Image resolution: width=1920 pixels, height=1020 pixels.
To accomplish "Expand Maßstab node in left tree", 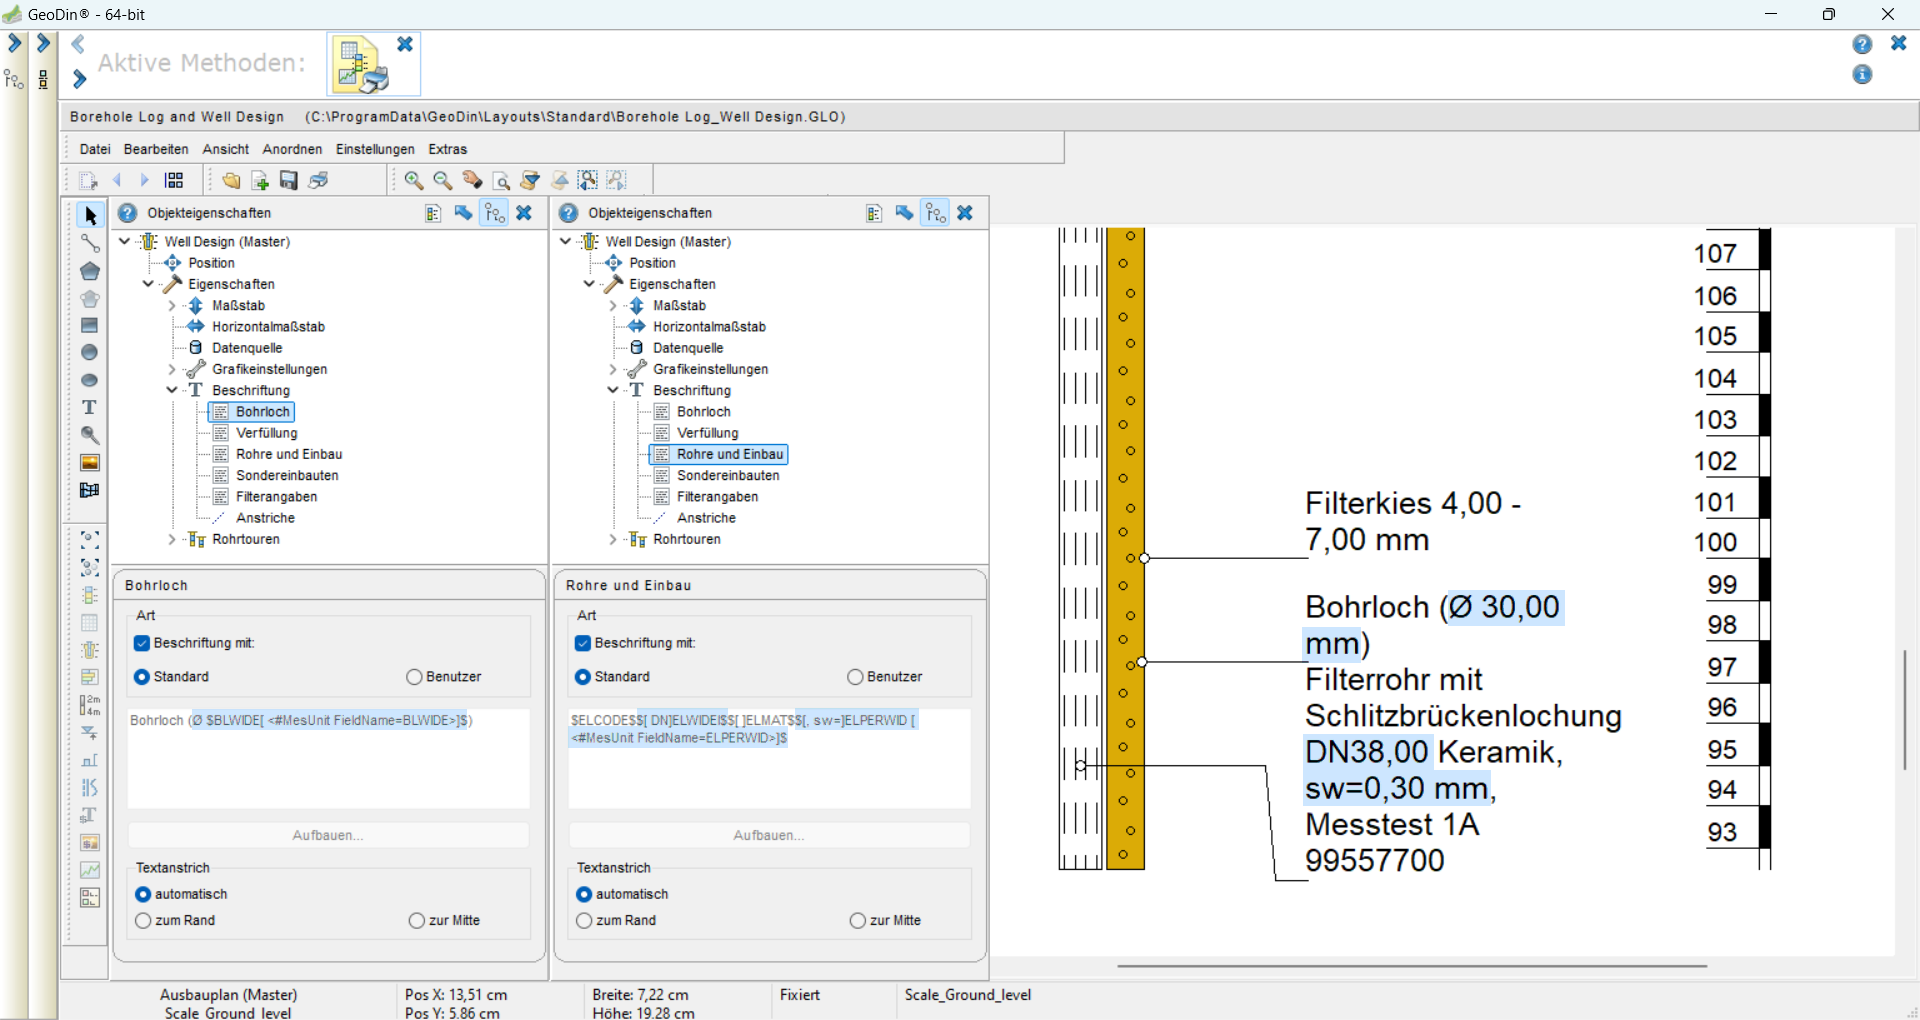I will [x=172, y=306].
